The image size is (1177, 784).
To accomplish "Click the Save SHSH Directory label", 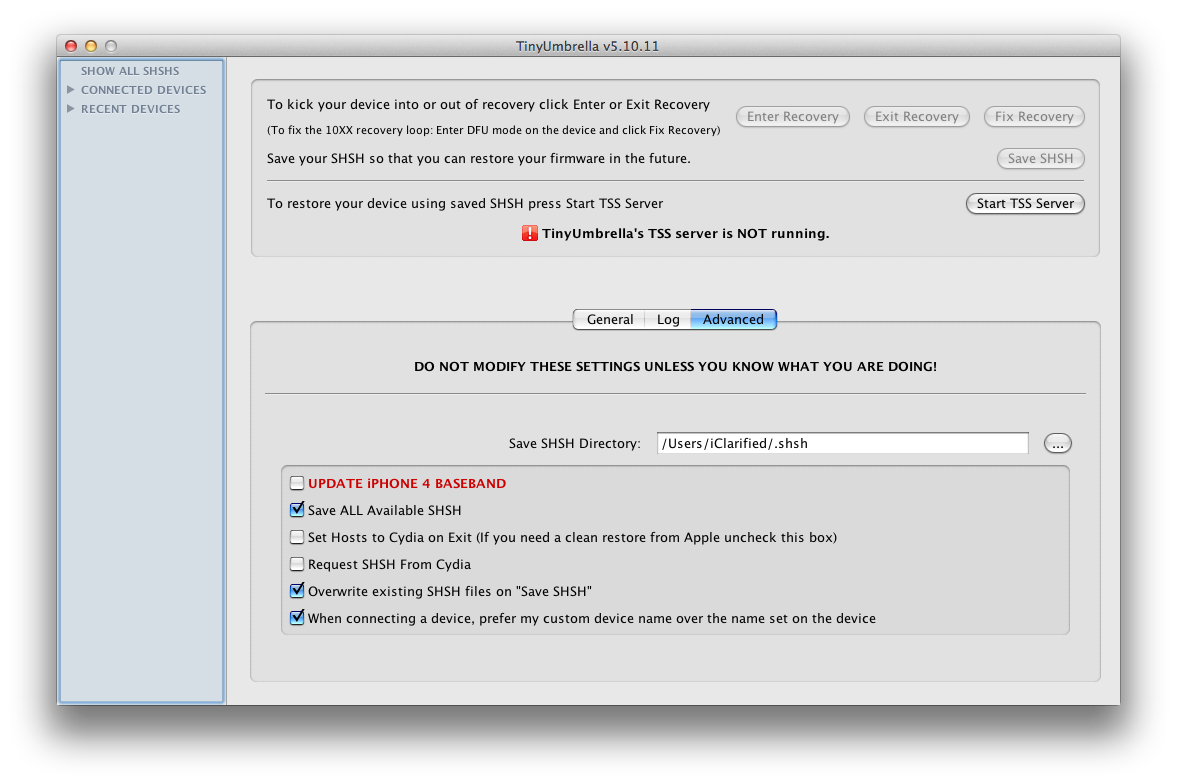I will 575,444.
